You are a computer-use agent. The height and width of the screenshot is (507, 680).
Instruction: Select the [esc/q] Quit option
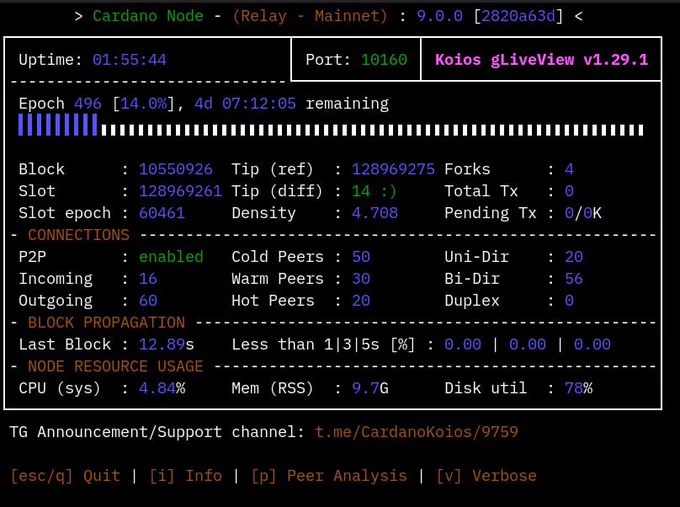point(65,476)
